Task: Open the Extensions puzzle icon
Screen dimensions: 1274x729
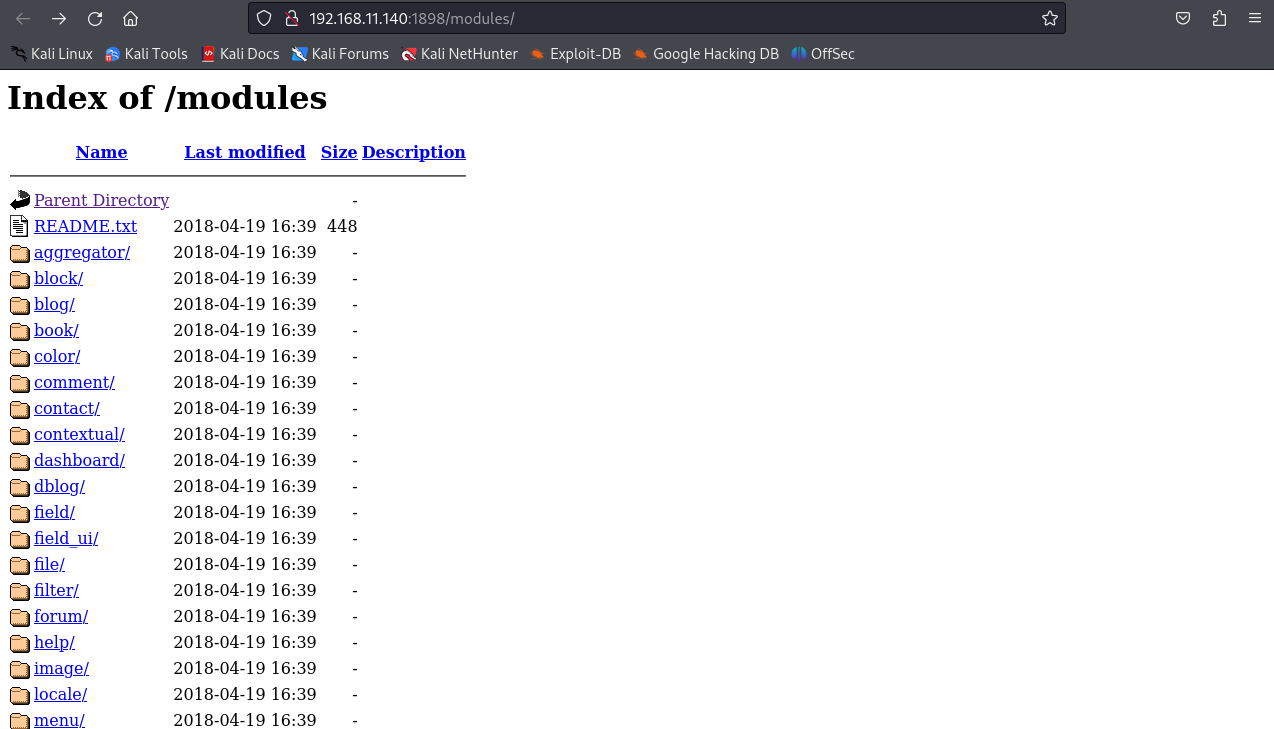Action: click(x=1219, y=18)
